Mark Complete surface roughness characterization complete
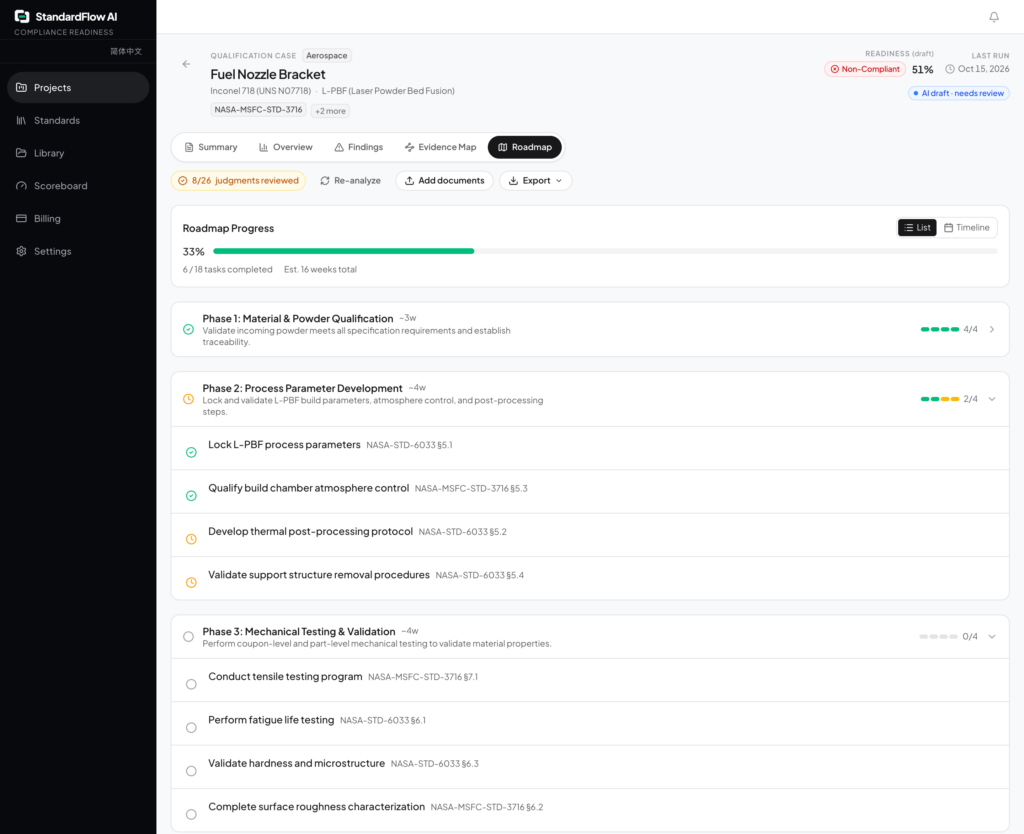This screenshot has width=1024, height=834. tap(191, 814)
